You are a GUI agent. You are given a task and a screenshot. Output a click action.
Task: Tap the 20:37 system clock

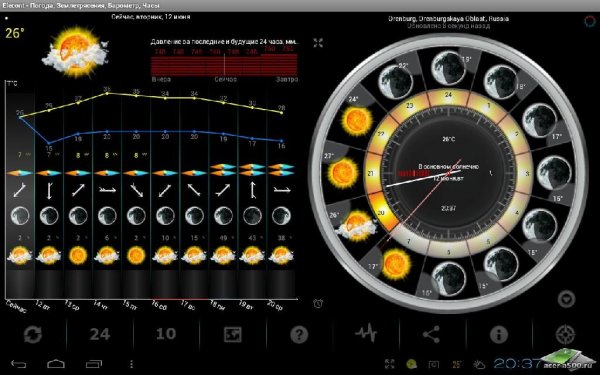[517, 364]
